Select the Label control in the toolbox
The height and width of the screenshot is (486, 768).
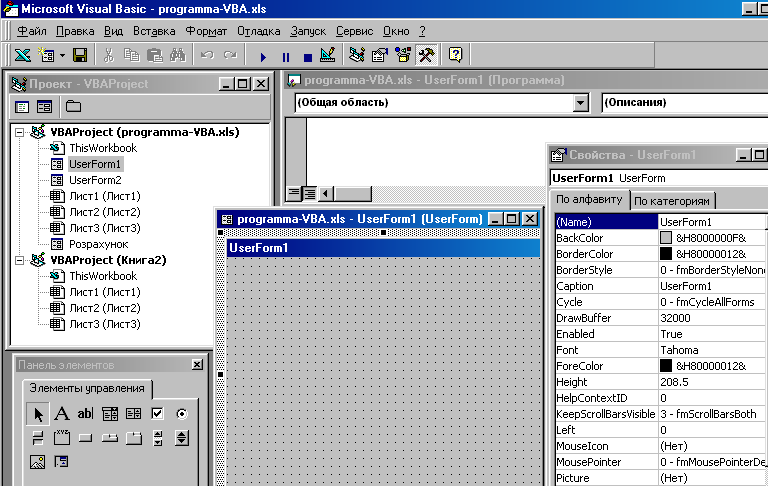point(62,414)
